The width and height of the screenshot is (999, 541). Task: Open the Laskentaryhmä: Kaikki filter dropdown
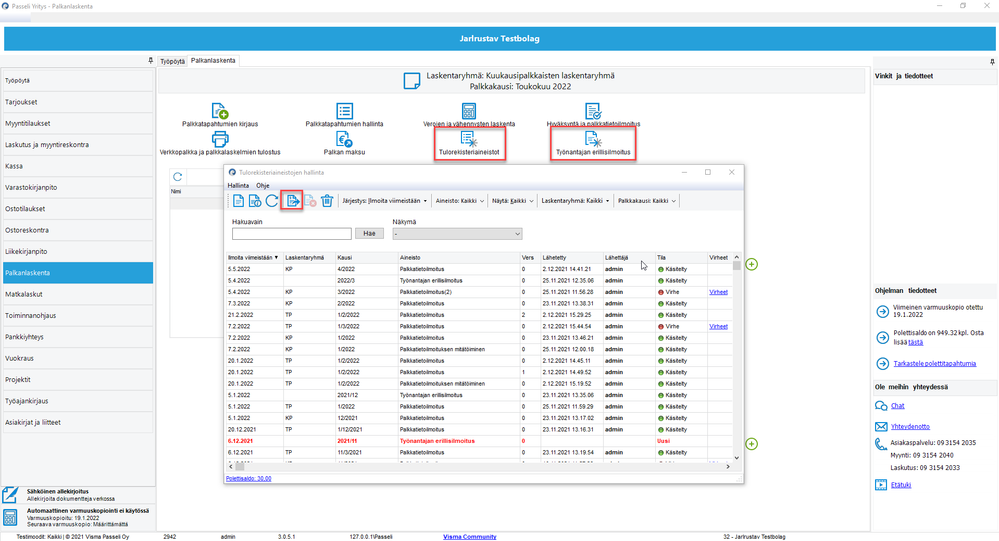coord(574,201)
